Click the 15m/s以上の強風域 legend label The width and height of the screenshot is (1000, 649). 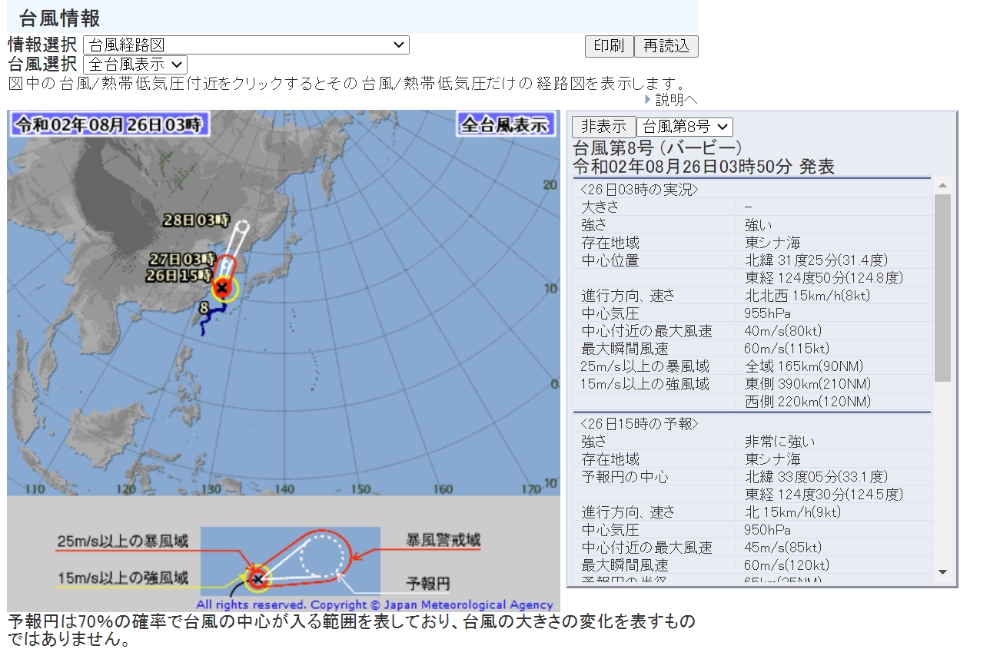[x=122, y=578]
